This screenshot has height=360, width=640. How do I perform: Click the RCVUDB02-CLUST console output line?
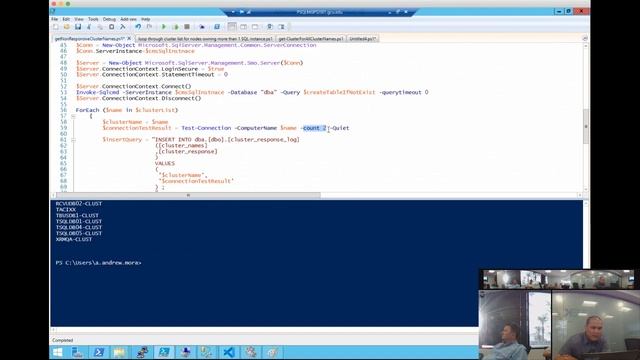click(x=79, y=204)
